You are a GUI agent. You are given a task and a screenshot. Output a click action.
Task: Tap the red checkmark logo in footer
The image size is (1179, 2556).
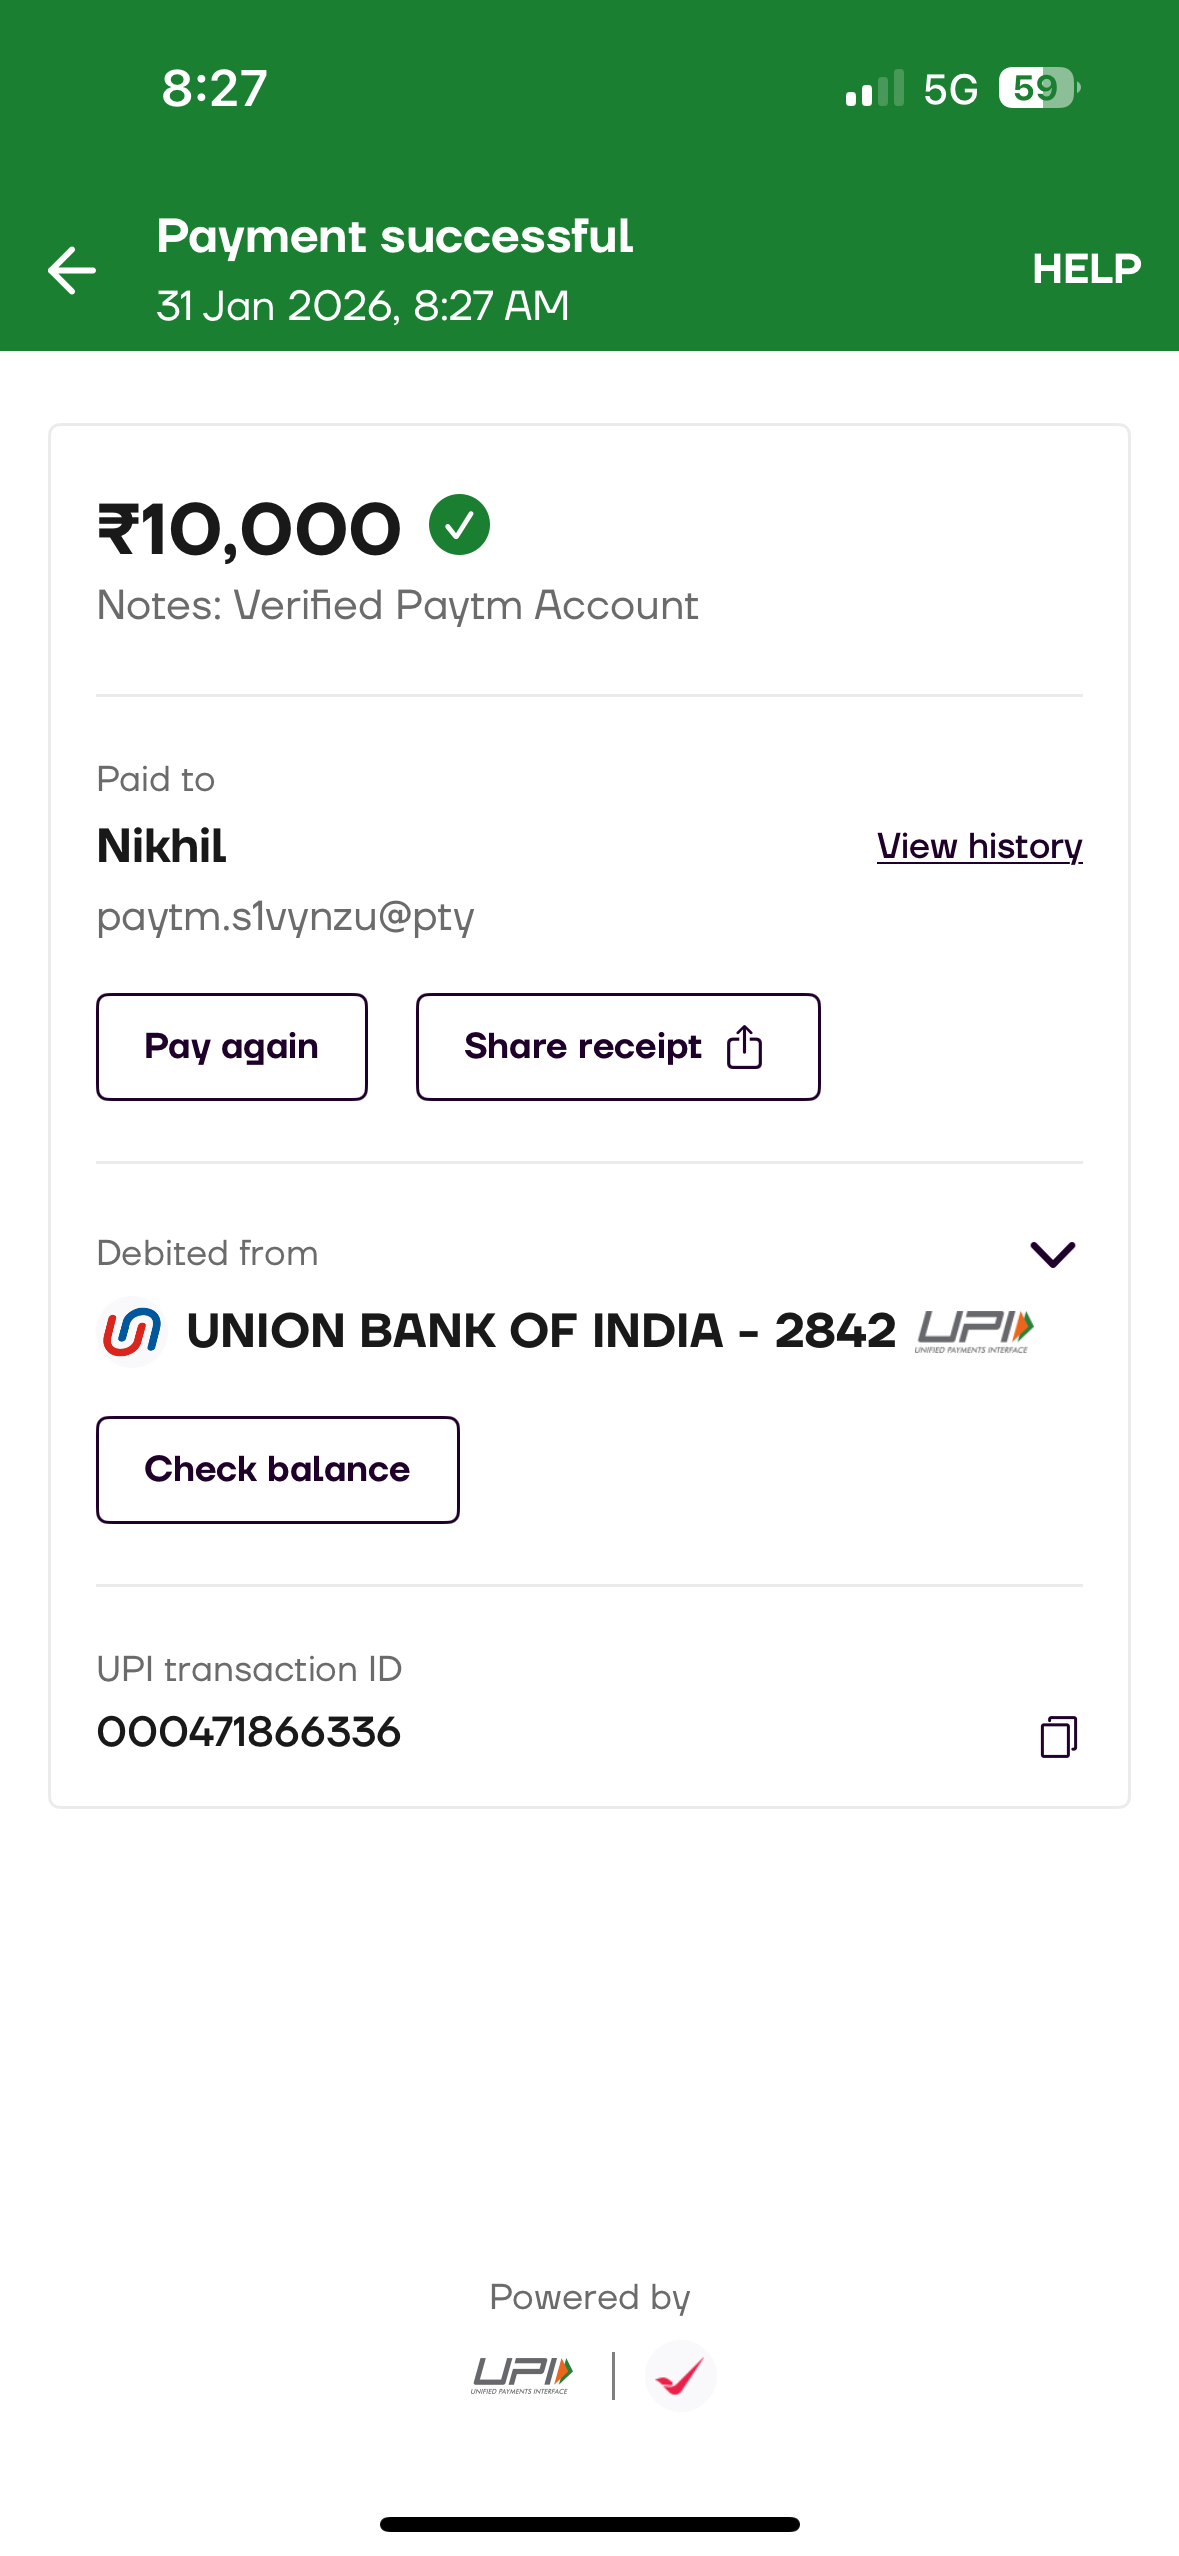[680, 2376]
